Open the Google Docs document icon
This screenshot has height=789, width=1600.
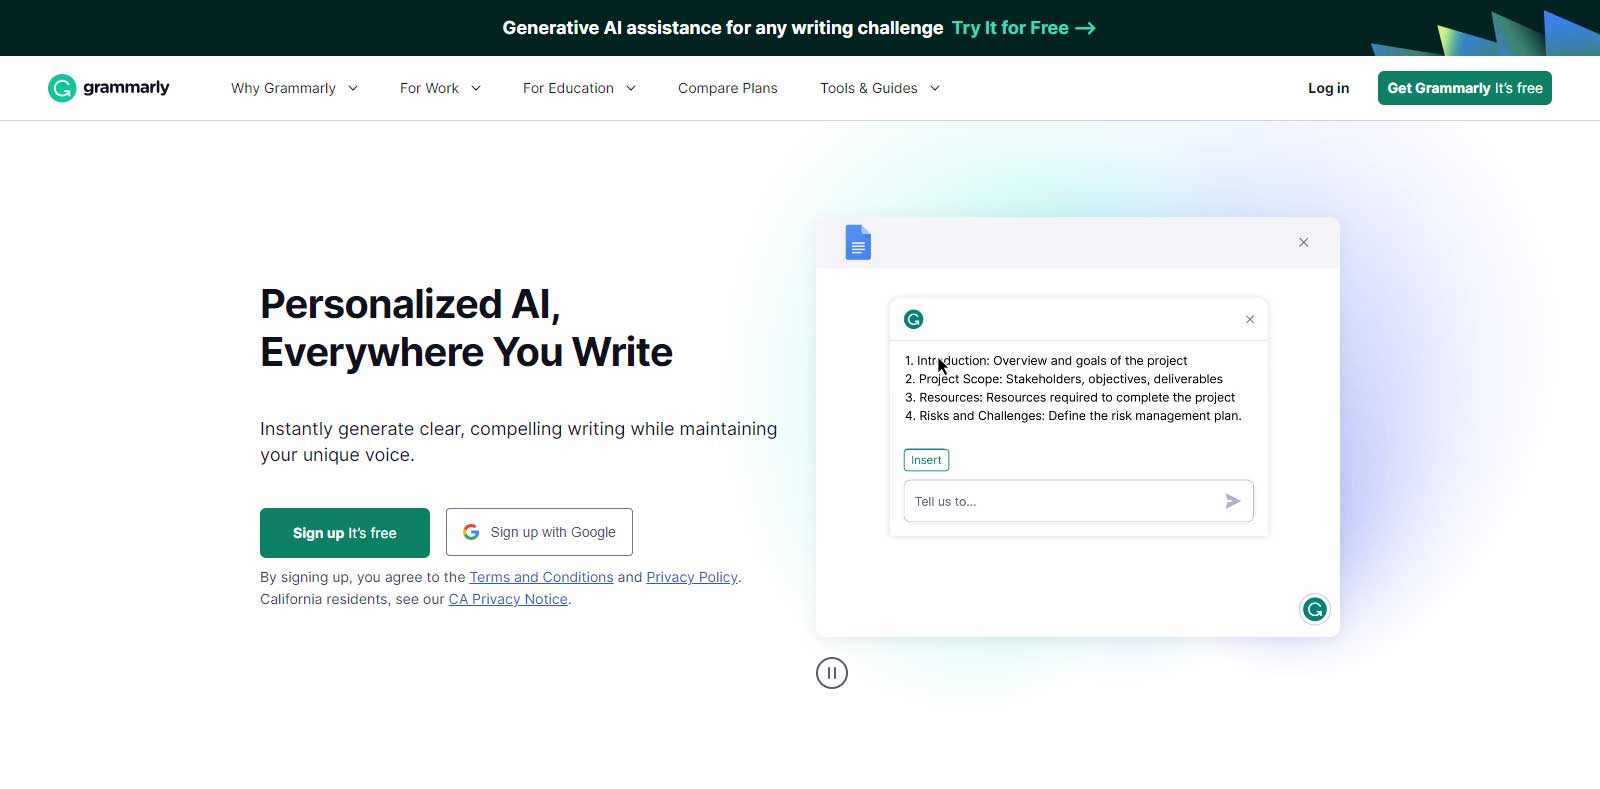coord(858,242)
